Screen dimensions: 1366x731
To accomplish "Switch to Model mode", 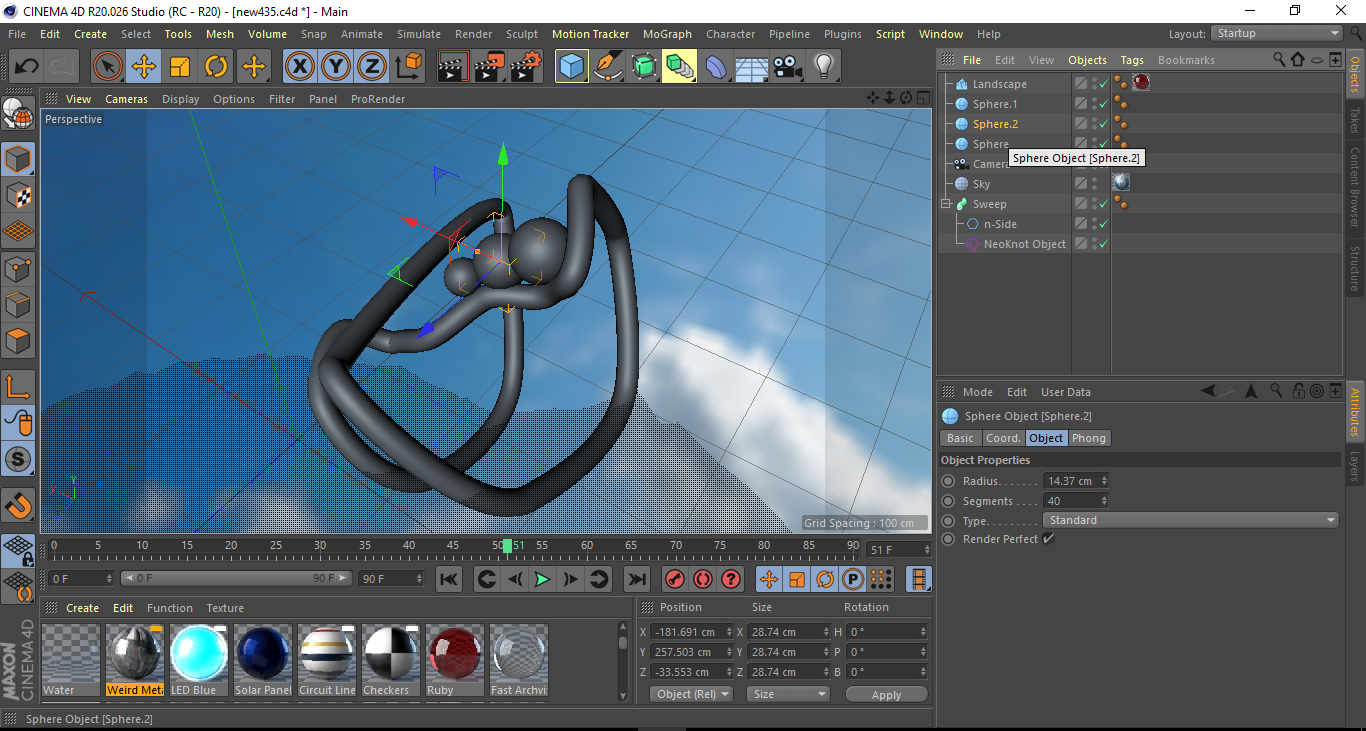I will (x=18, y=159).
